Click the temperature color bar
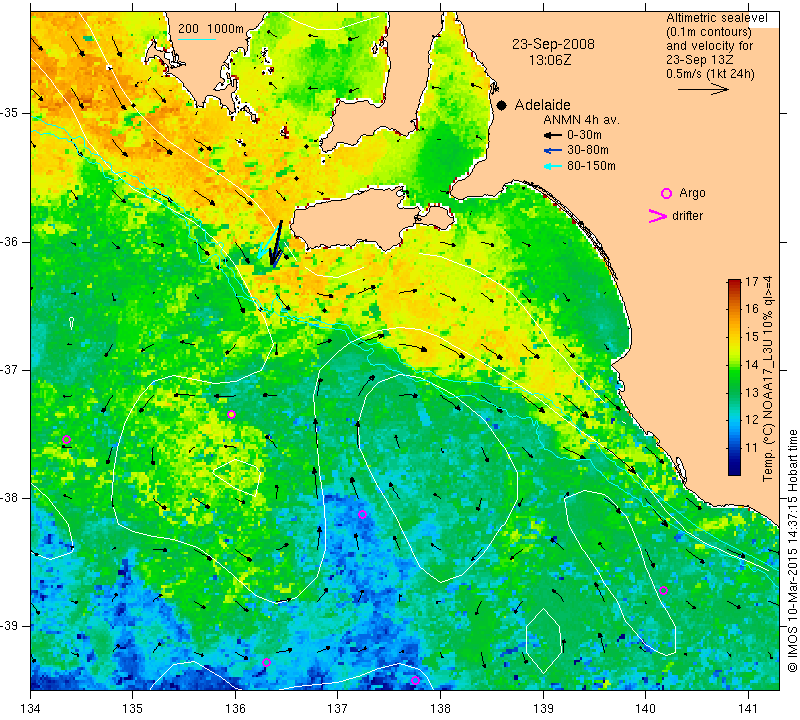The height and width of the screenshot is (720, 800). click(x=734, y=377)
